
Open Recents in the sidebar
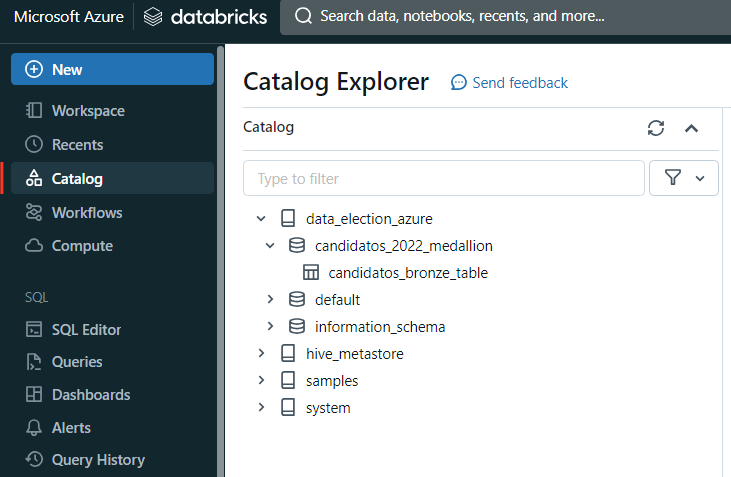[77, 144]
